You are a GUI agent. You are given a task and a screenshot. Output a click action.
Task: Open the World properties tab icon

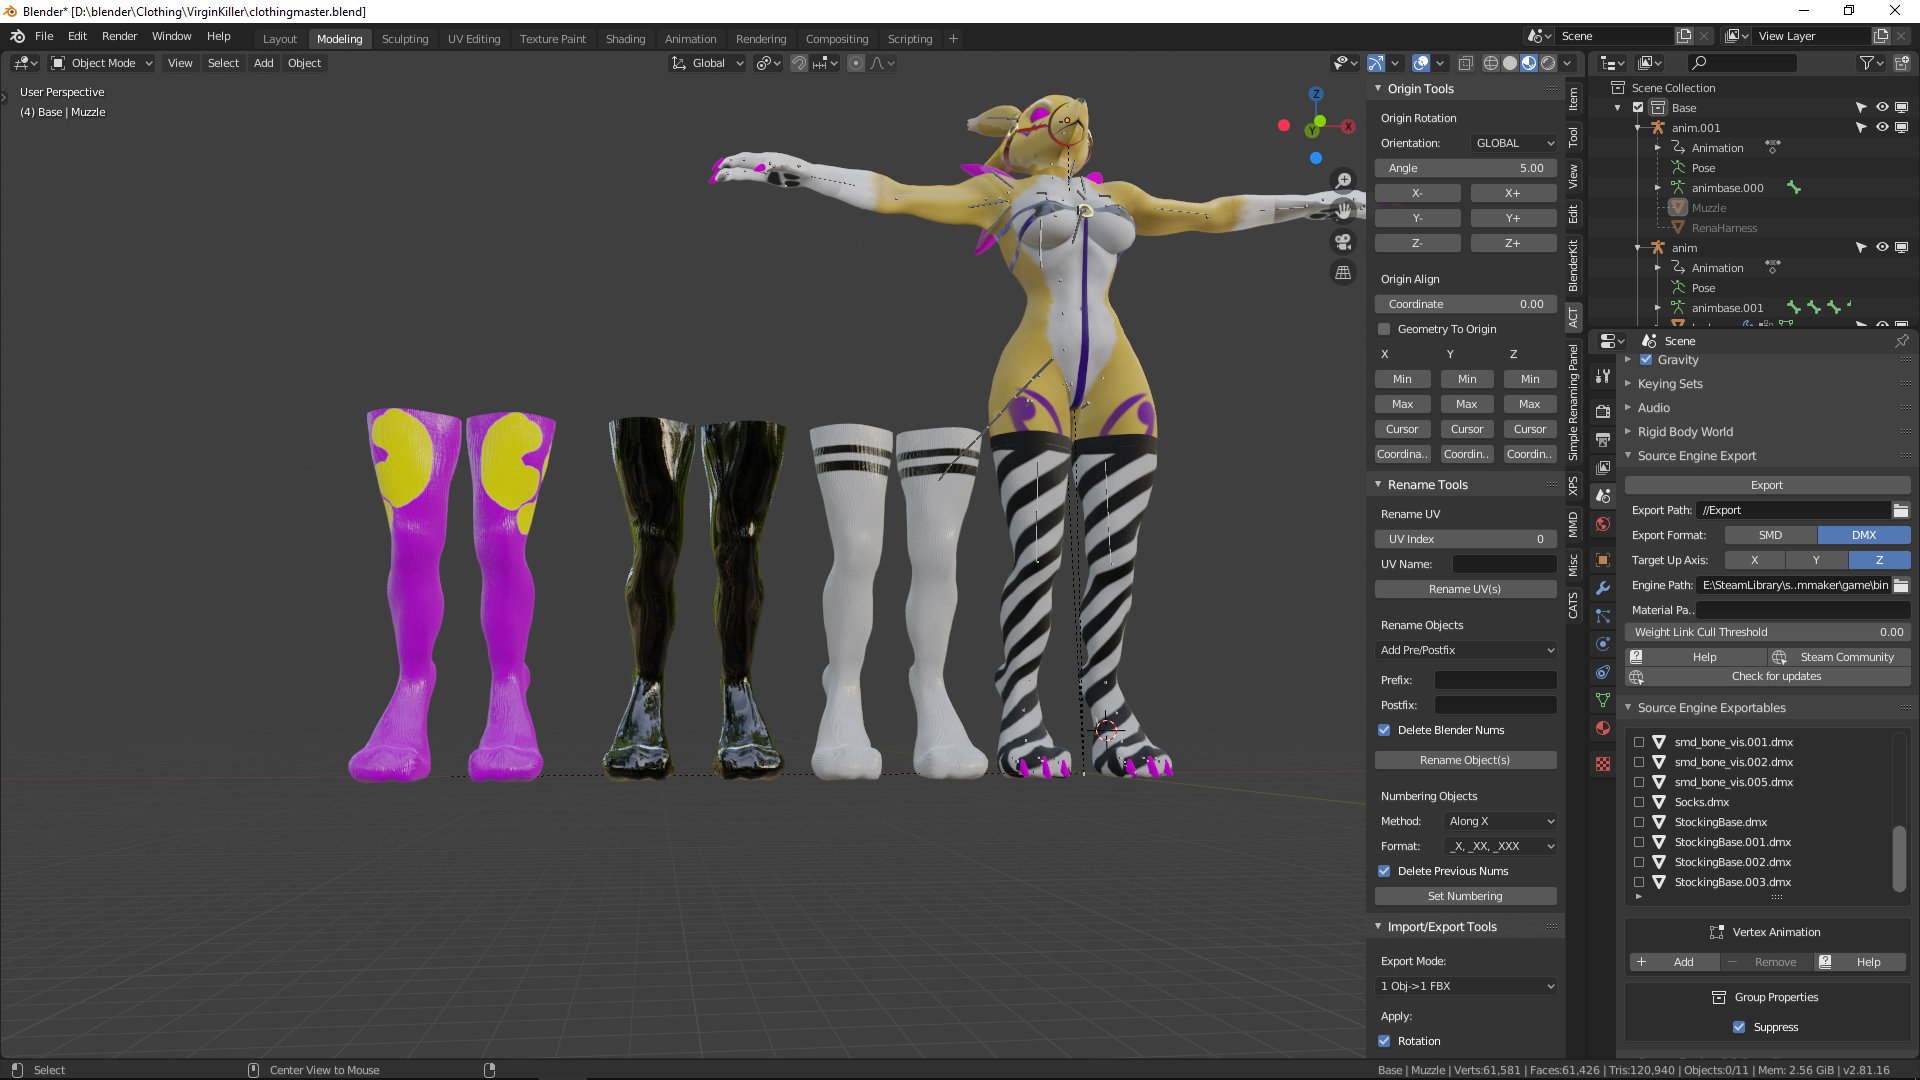tap(1603, 524)
